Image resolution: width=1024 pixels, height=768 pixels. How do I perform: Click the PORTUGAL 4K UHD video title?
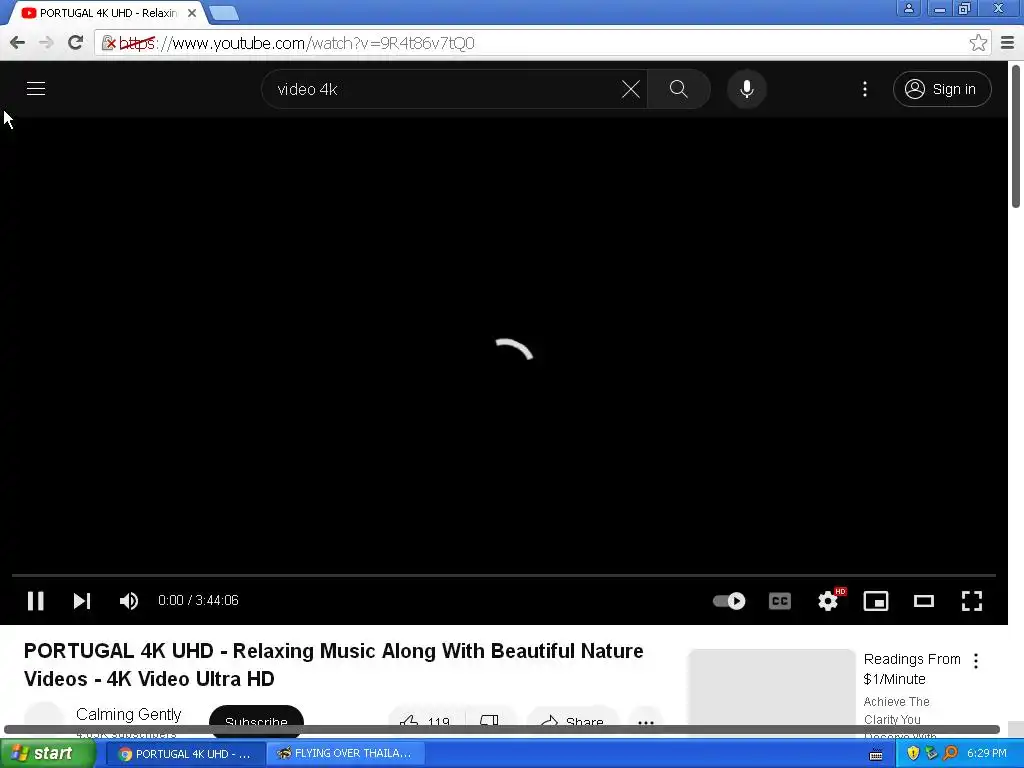pos(334,665)
